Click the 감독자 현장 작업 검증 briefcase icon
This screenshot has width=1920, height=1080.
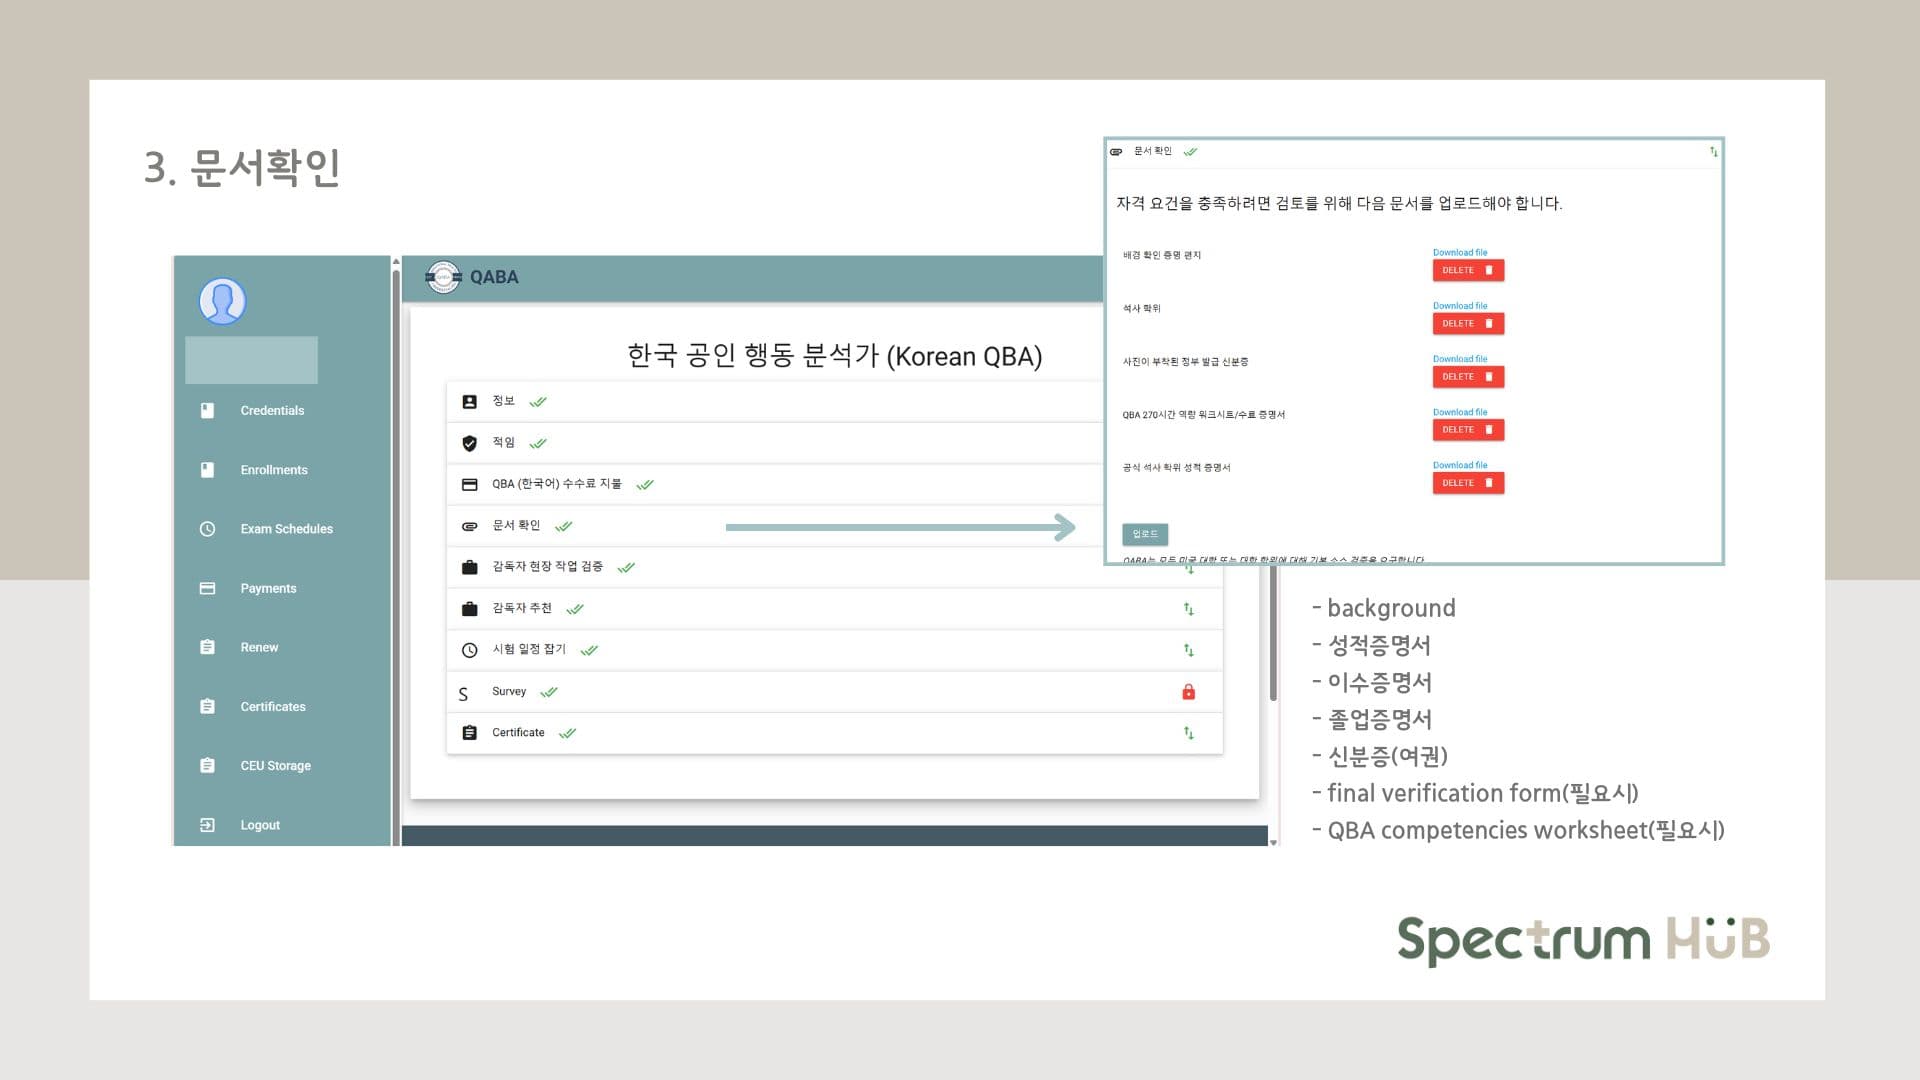tap(469, 567)
